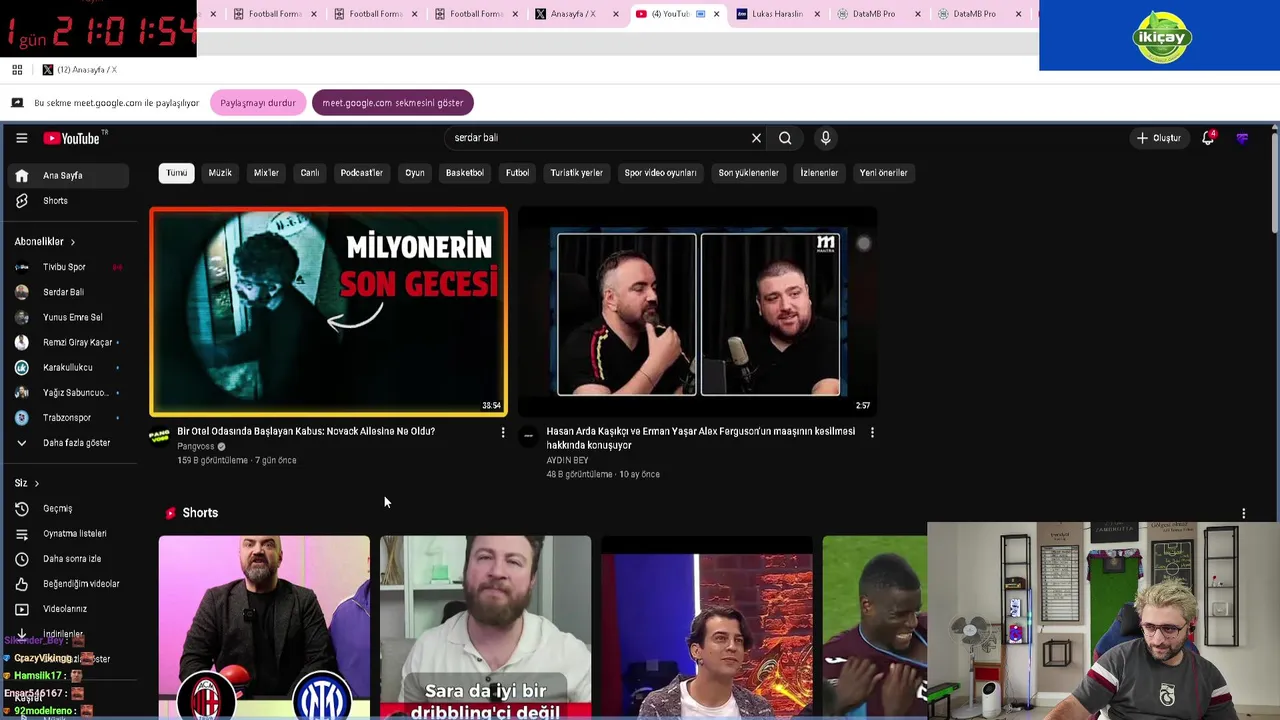Open the Serdar Ali subscription channel
This screenshot has width=1280, height=720.
point(68,292)
